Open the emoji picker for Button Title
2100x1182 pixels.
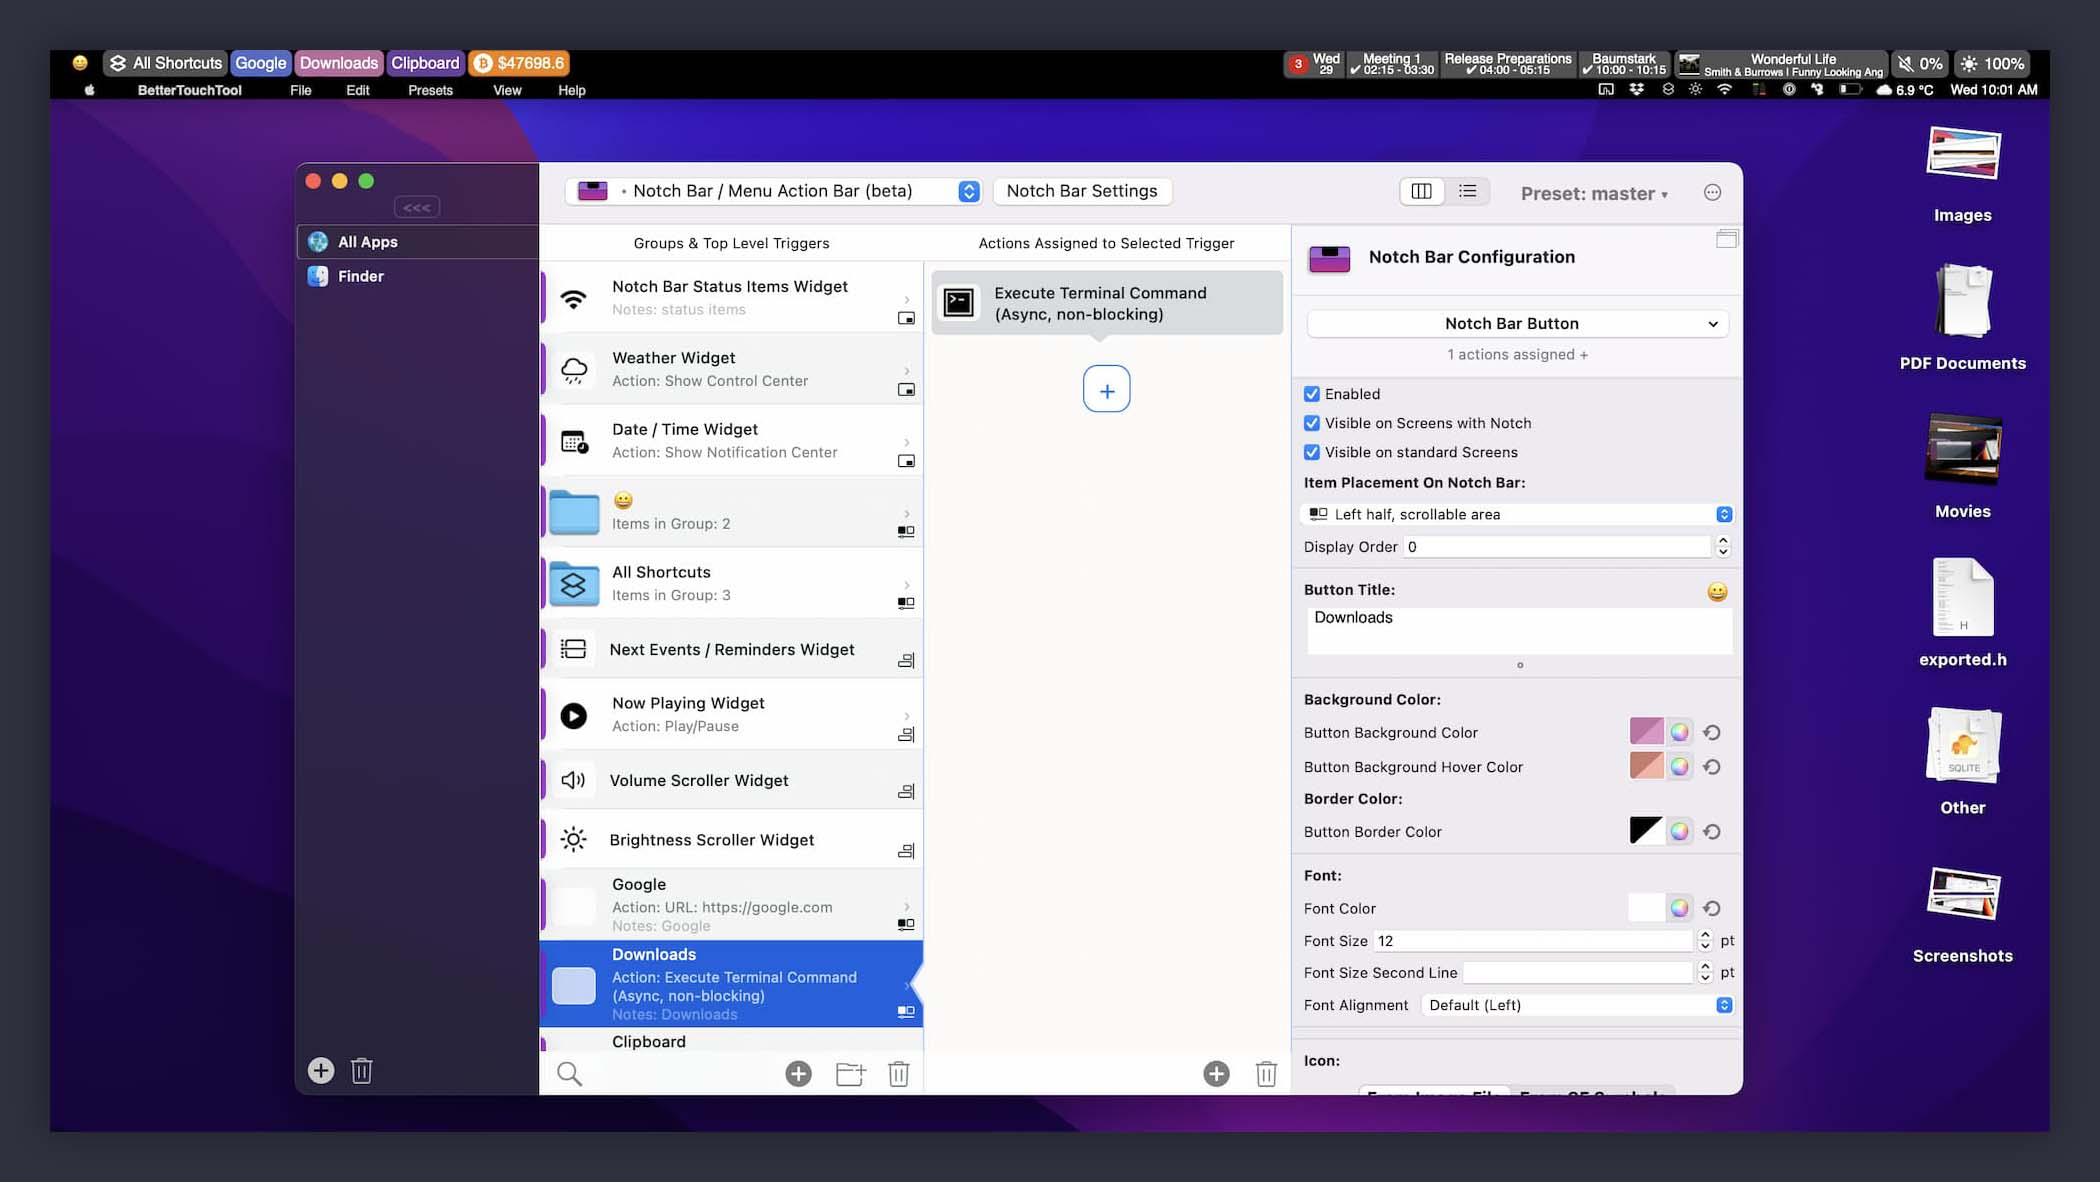tap(1717, 592)
